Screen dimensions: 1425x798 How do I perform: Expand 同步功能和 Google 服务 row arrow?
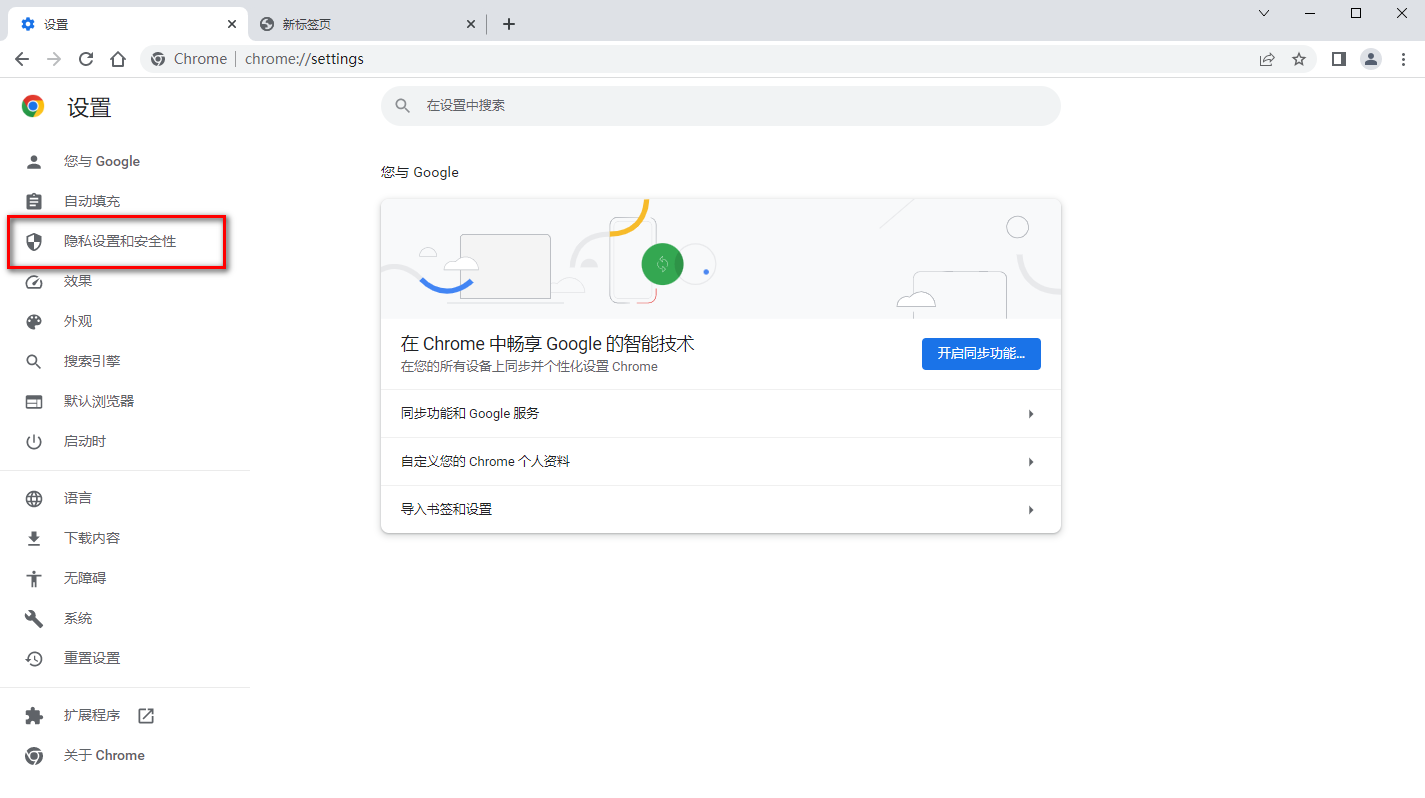point(1031,414)
